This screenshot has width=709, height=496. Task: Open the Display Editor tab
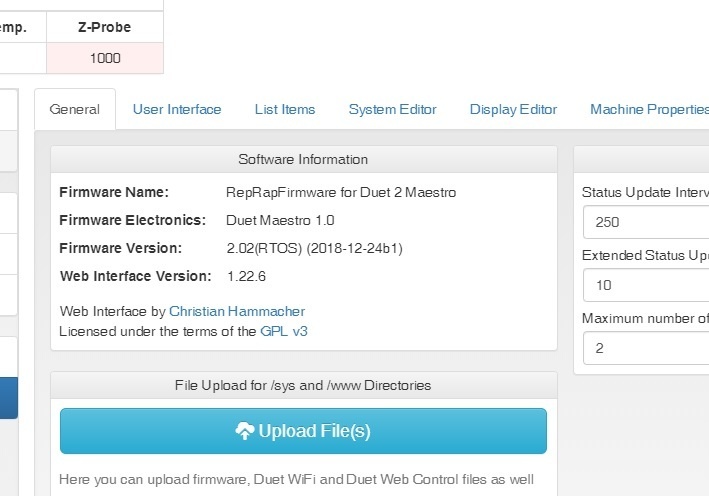tap(513, 109)
